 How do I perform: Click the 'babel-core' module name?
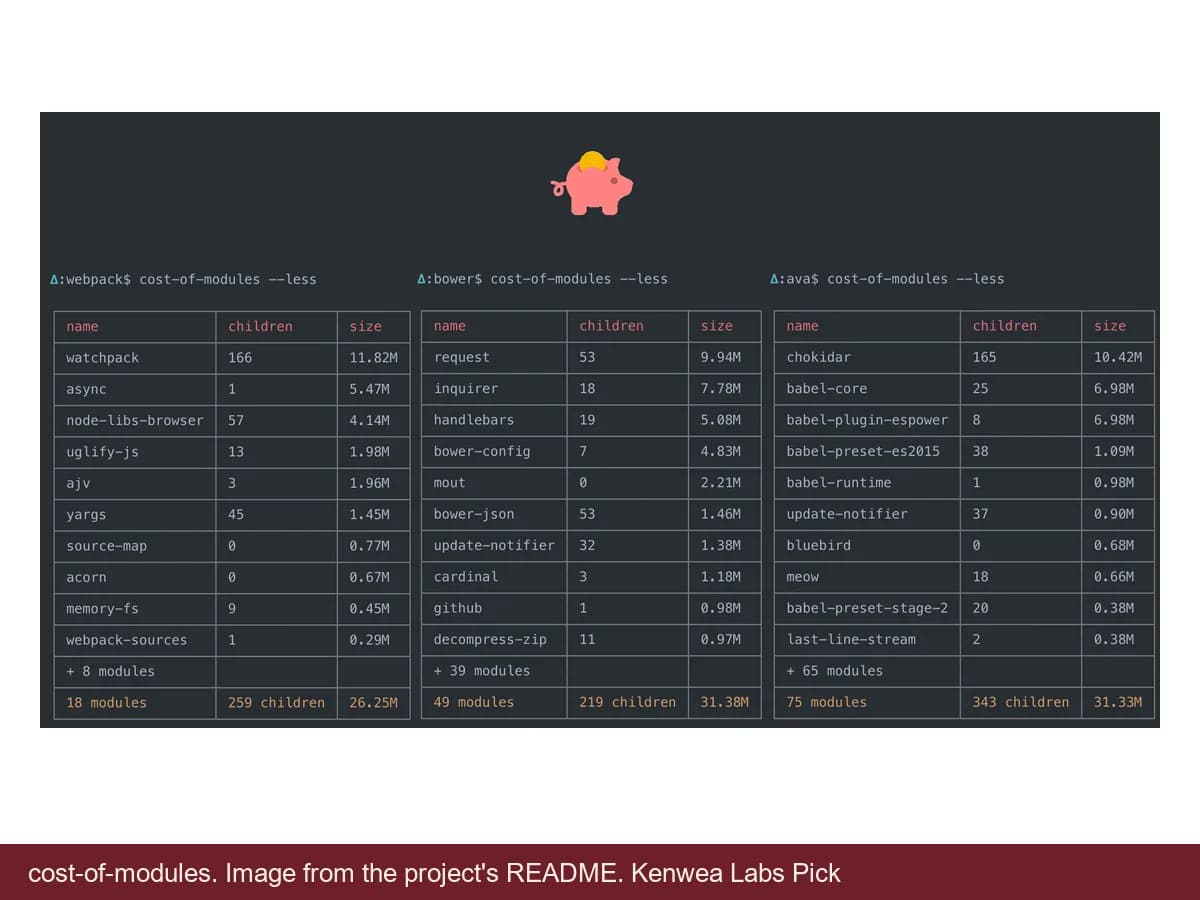tap(827, 388)
